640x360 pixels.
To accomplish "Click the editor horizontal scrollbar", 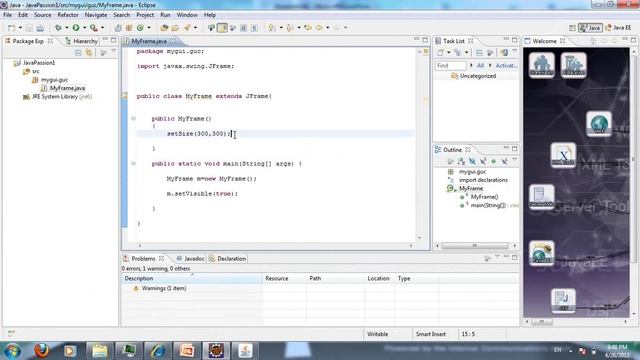I will tap(276, 246).
